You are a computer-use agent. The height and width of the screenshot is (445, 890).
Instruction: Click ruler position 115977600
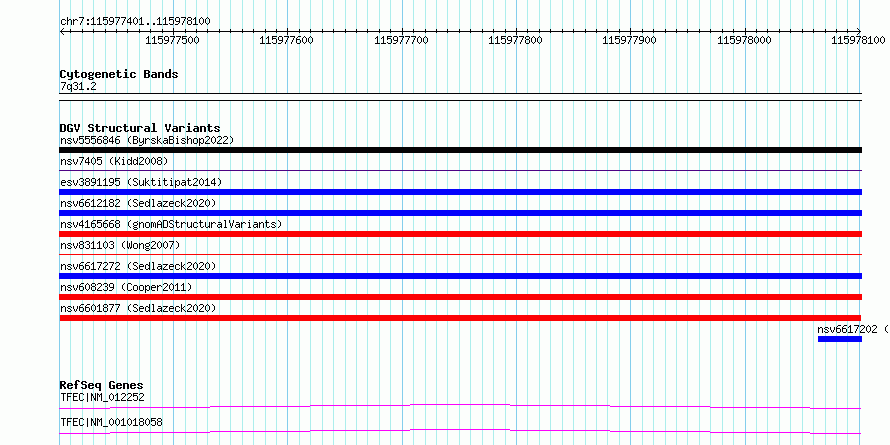(287, 40)
